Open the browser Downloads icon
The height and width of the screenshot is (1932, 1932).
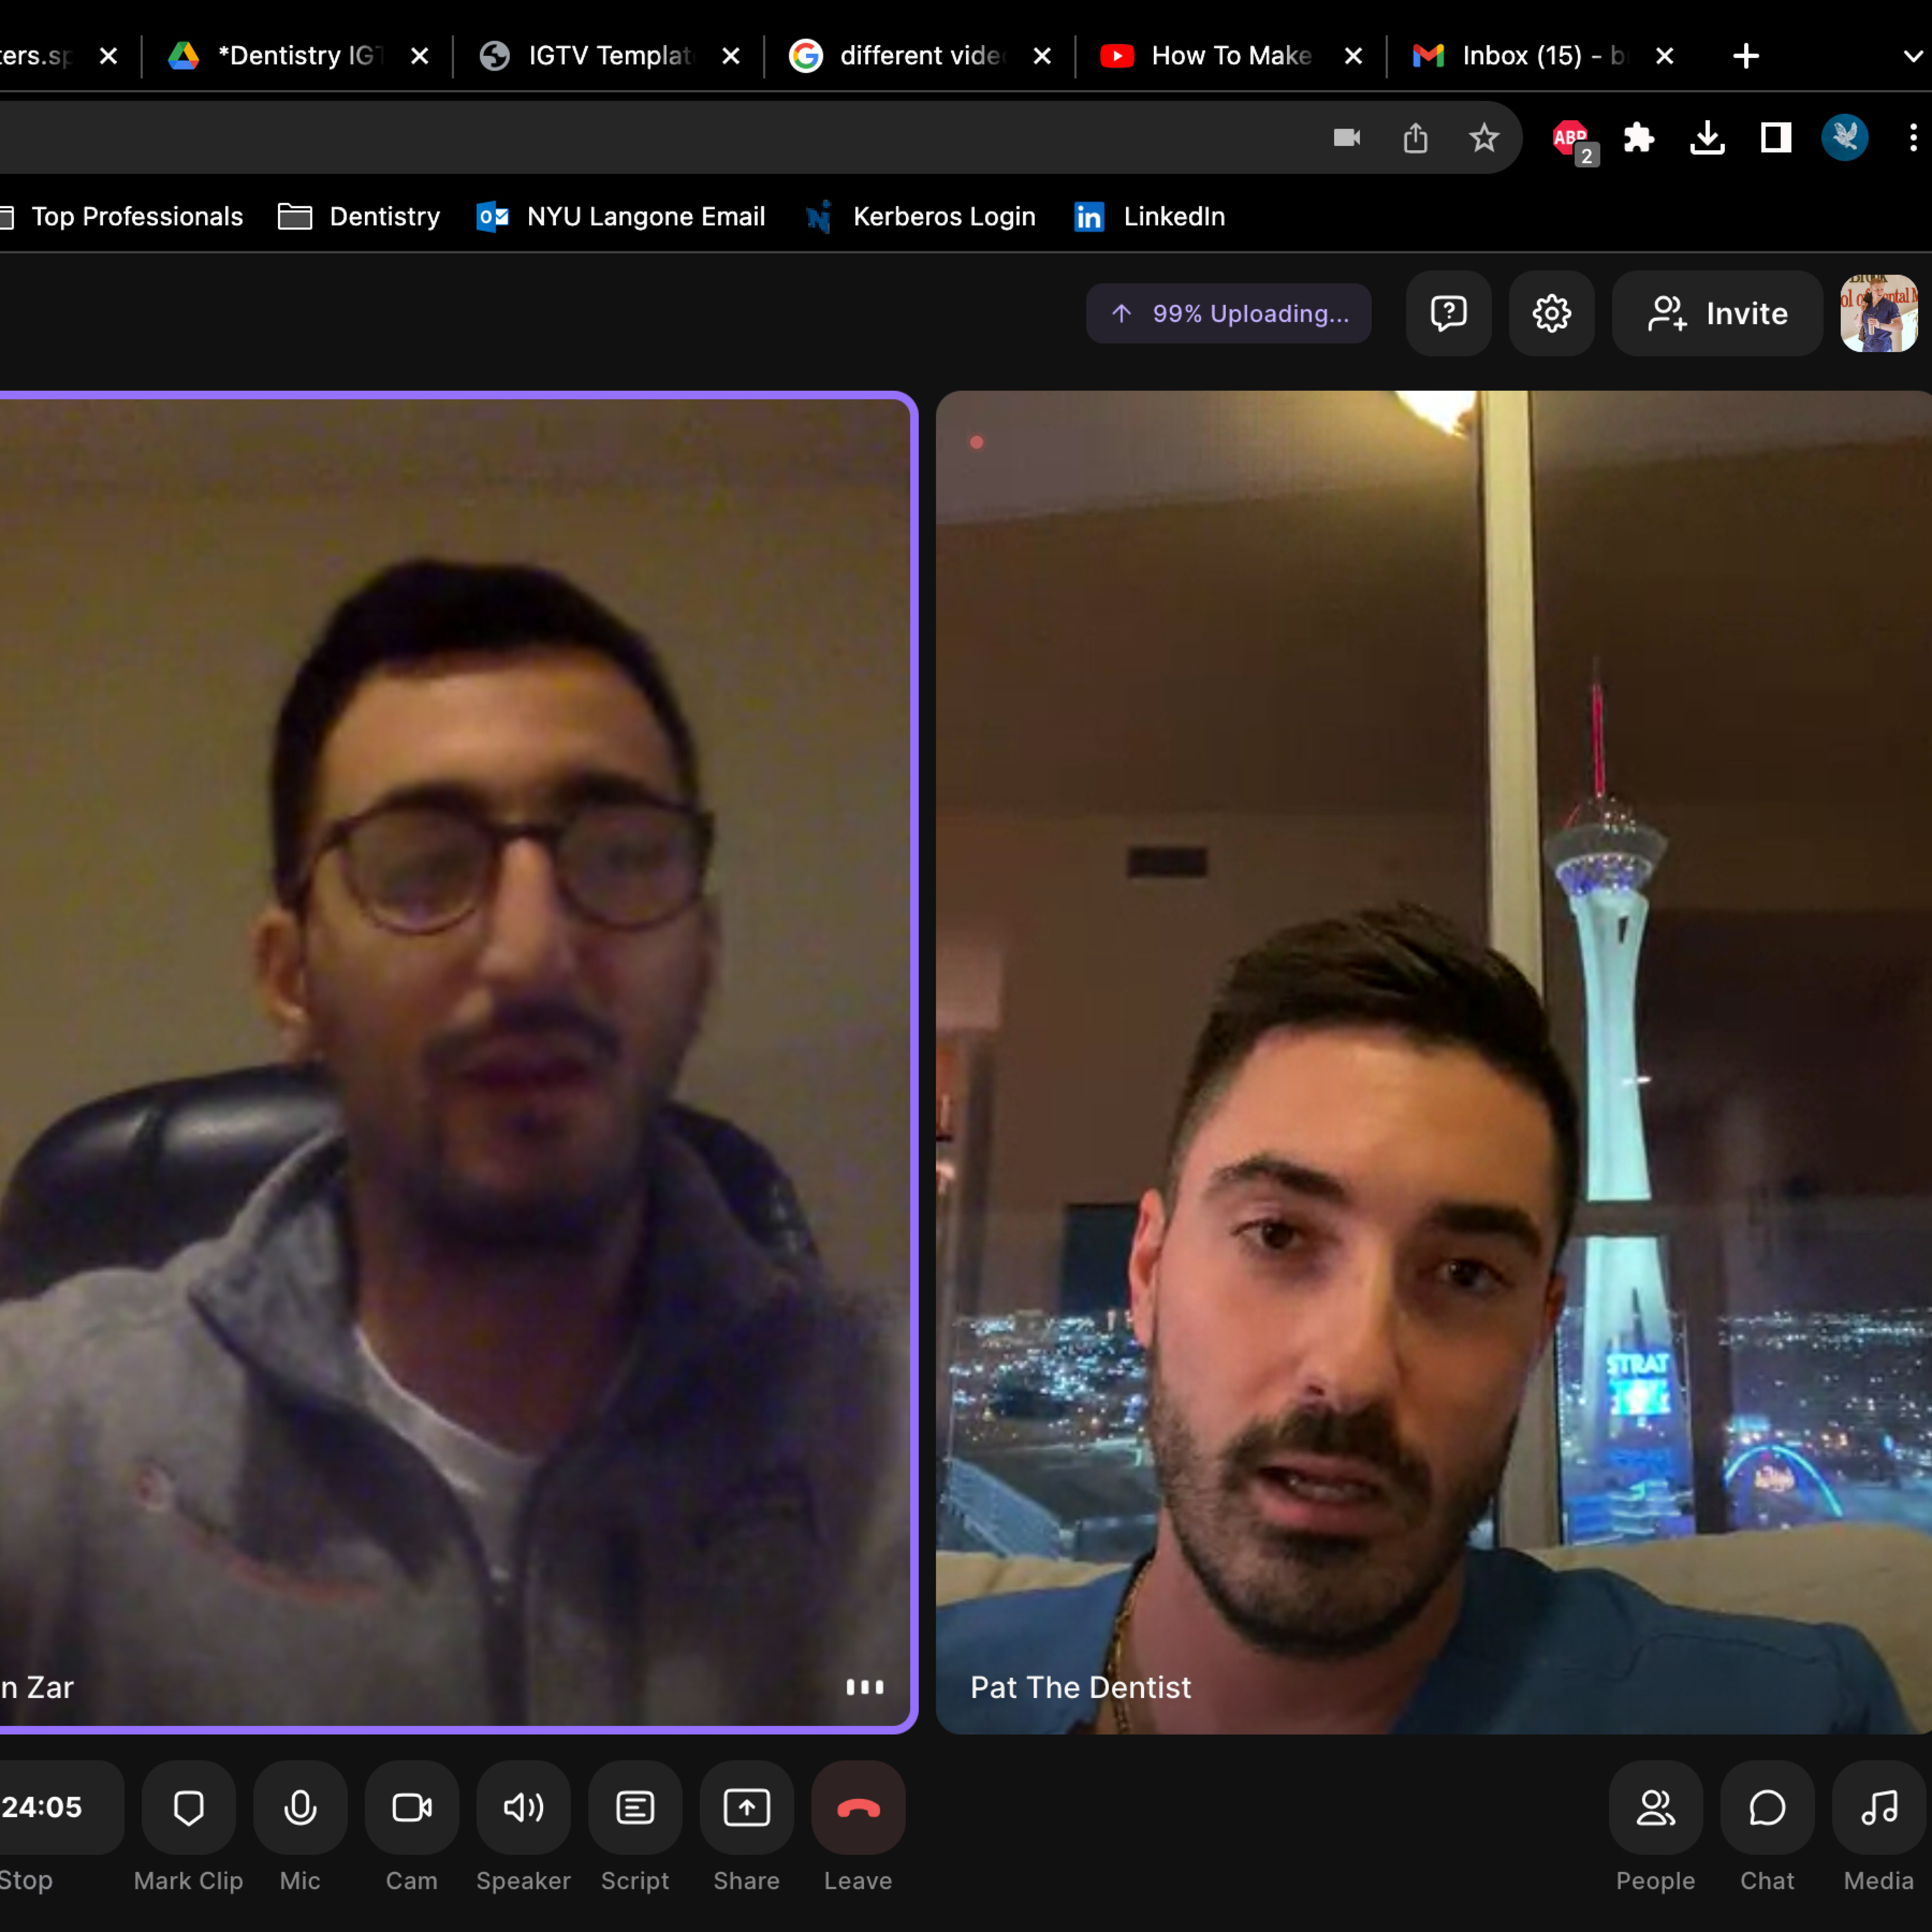(x=1708, y=137)
